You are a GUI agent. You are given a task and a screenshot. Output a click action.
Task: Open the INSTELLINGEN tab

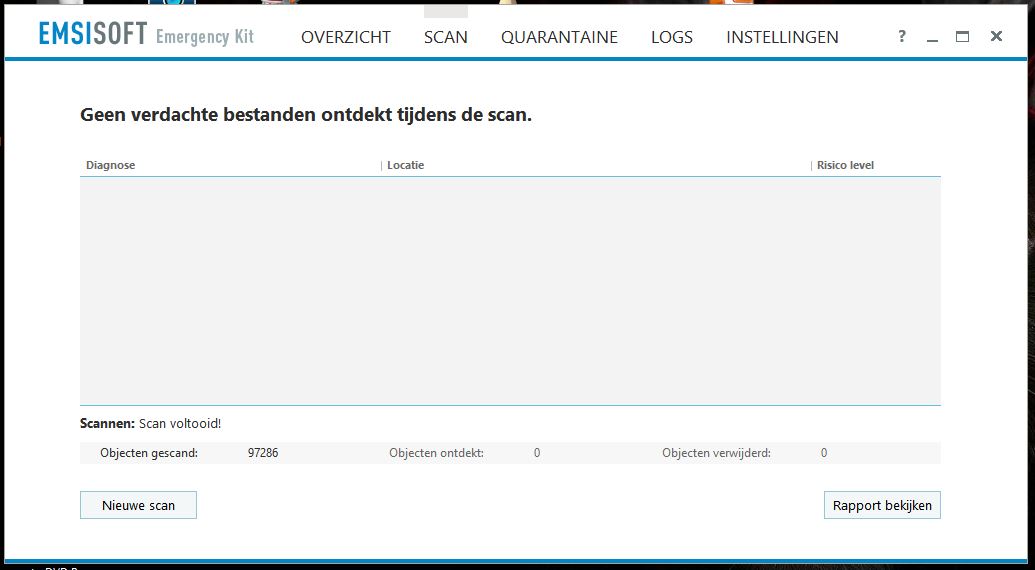(x=782, y=37)
